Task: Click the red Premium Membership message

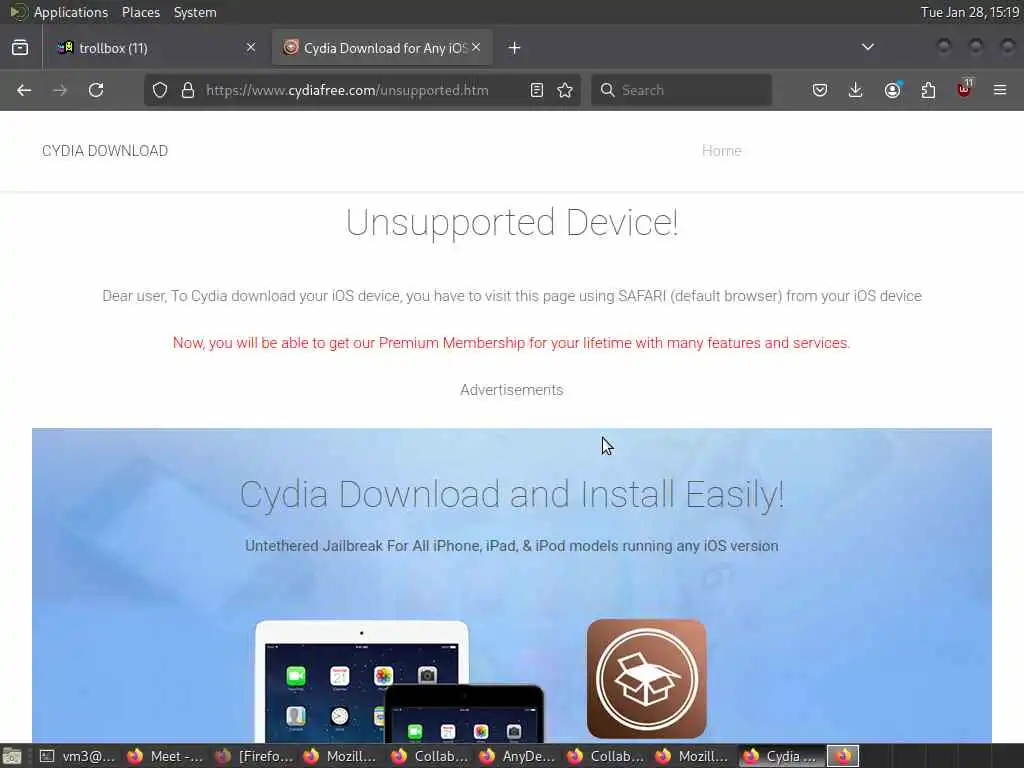Action: [x=511, y=343]
